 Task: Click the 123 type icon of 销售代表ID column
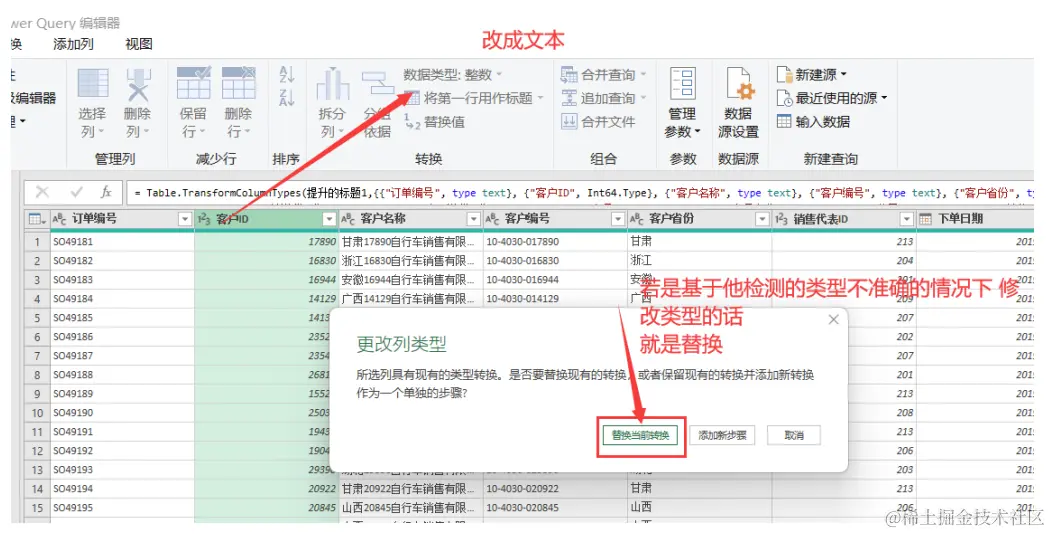pos(781,219)
